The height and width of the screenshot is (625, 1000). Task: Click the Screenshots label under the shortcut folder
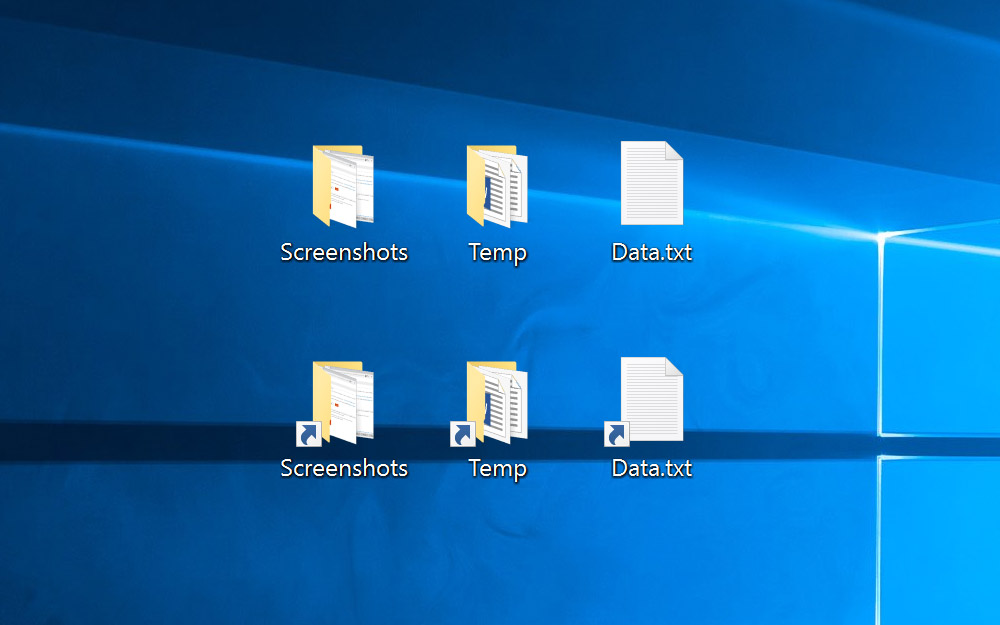coord(344,469)
